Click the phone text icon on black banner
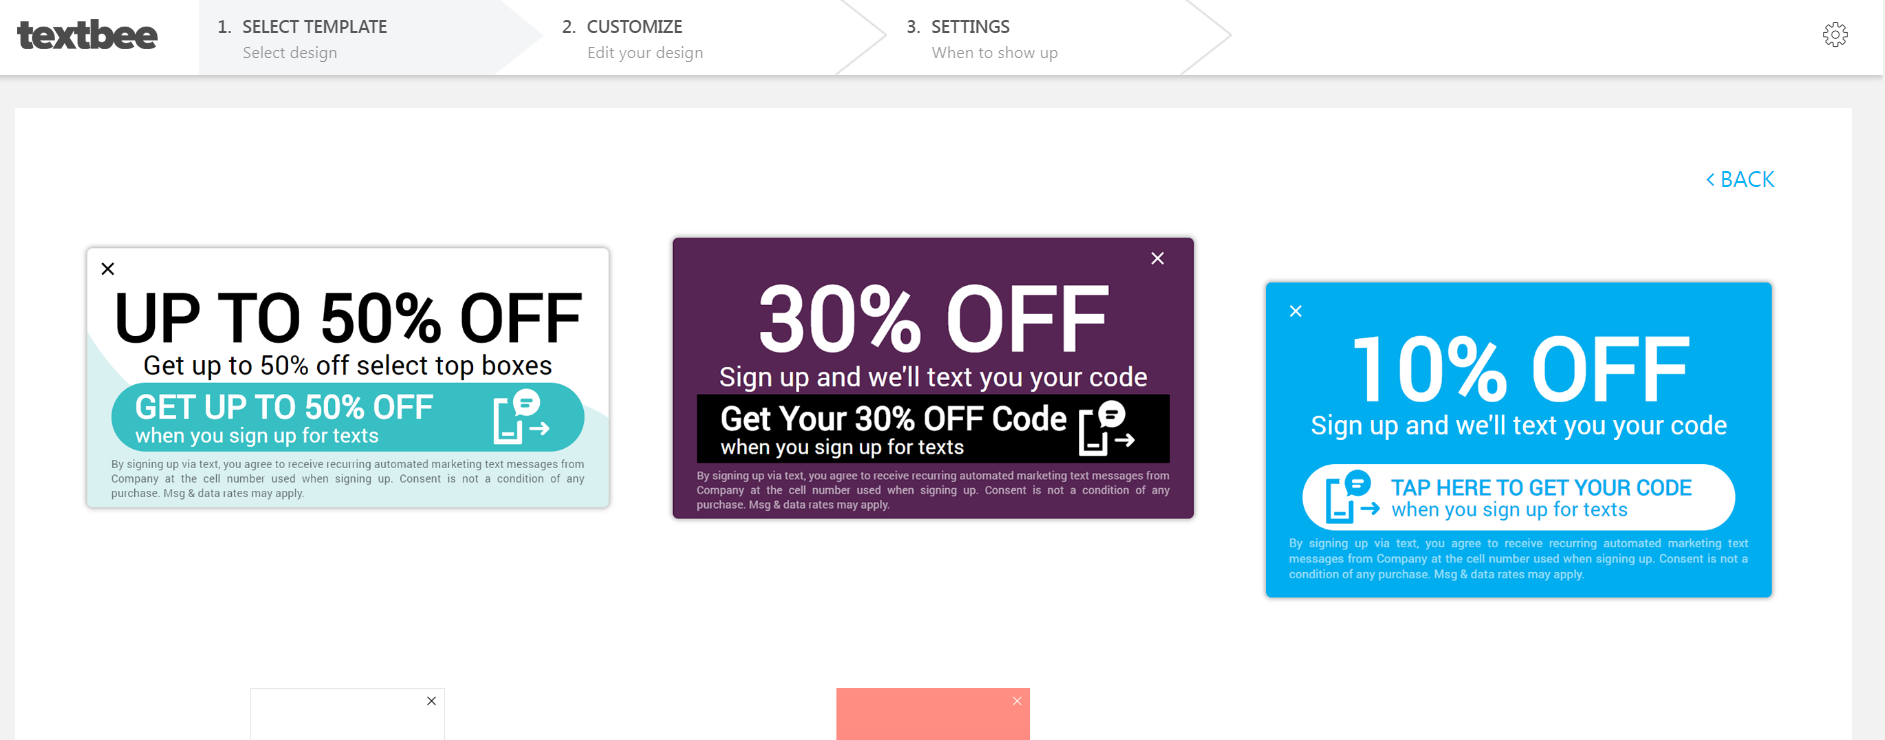Screen dimensions: 1885x740 [1107, 428]
